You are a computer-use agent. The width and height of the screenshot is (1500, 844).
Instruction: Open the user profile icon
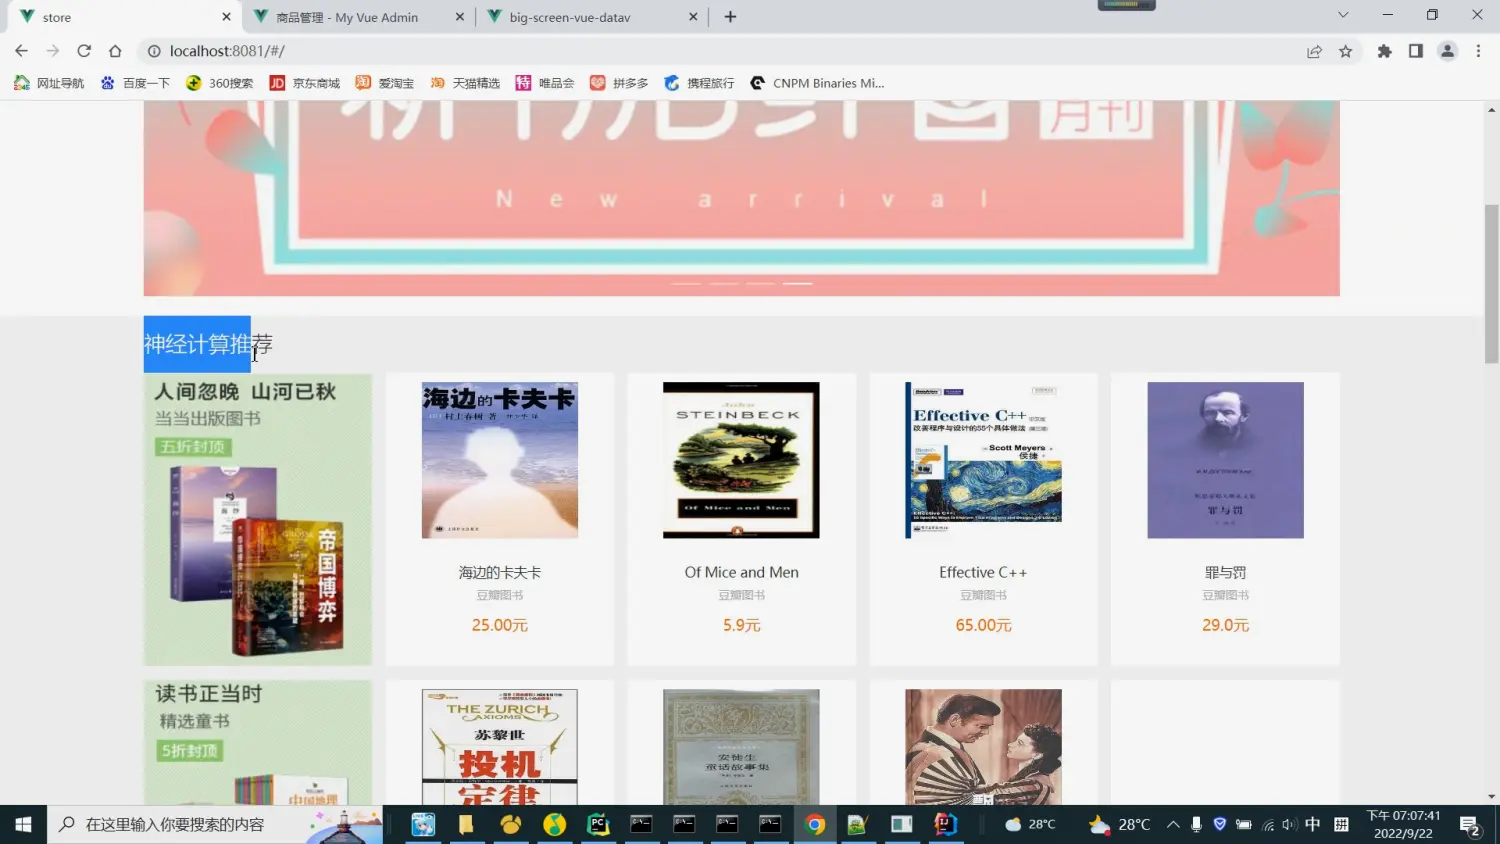coord(1447,51)
